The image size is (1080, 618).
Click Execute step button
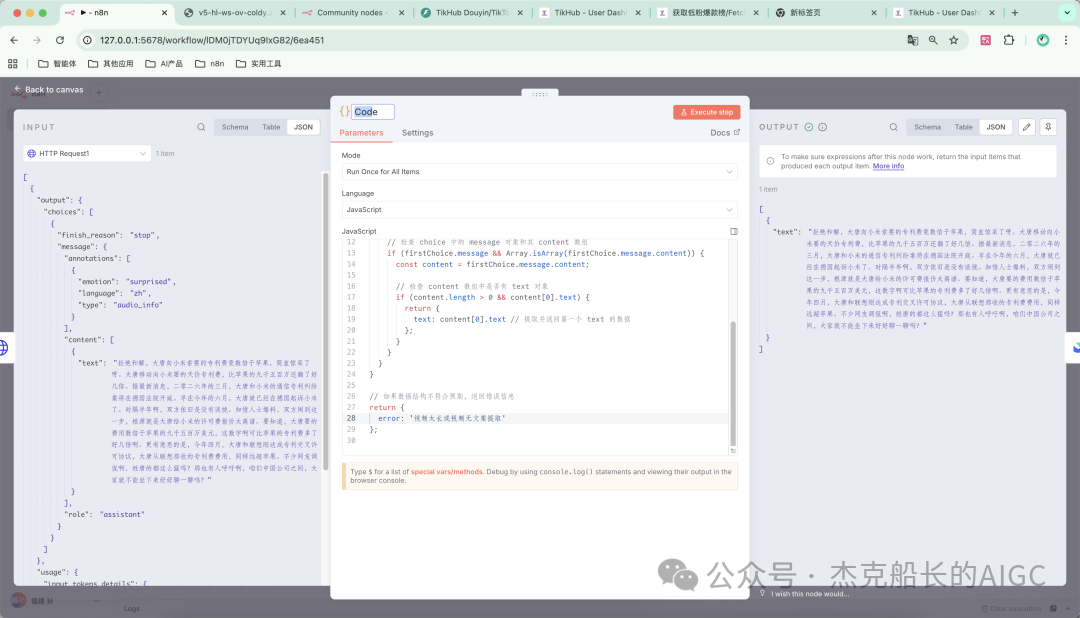[x=707, y=112]
